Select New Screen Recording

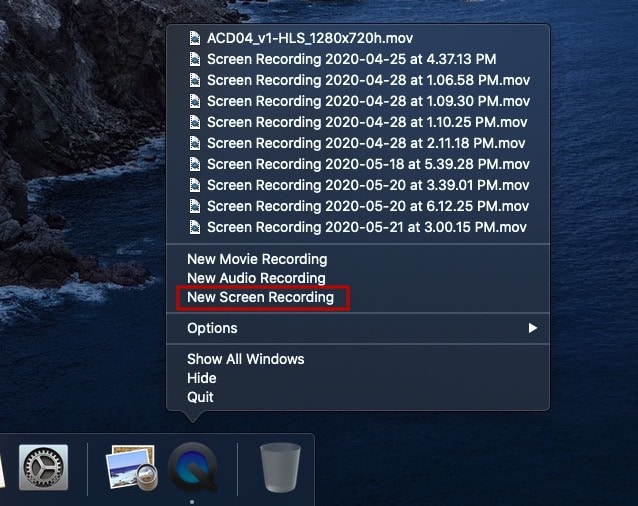pyautogui.click(x=260, y=297)
